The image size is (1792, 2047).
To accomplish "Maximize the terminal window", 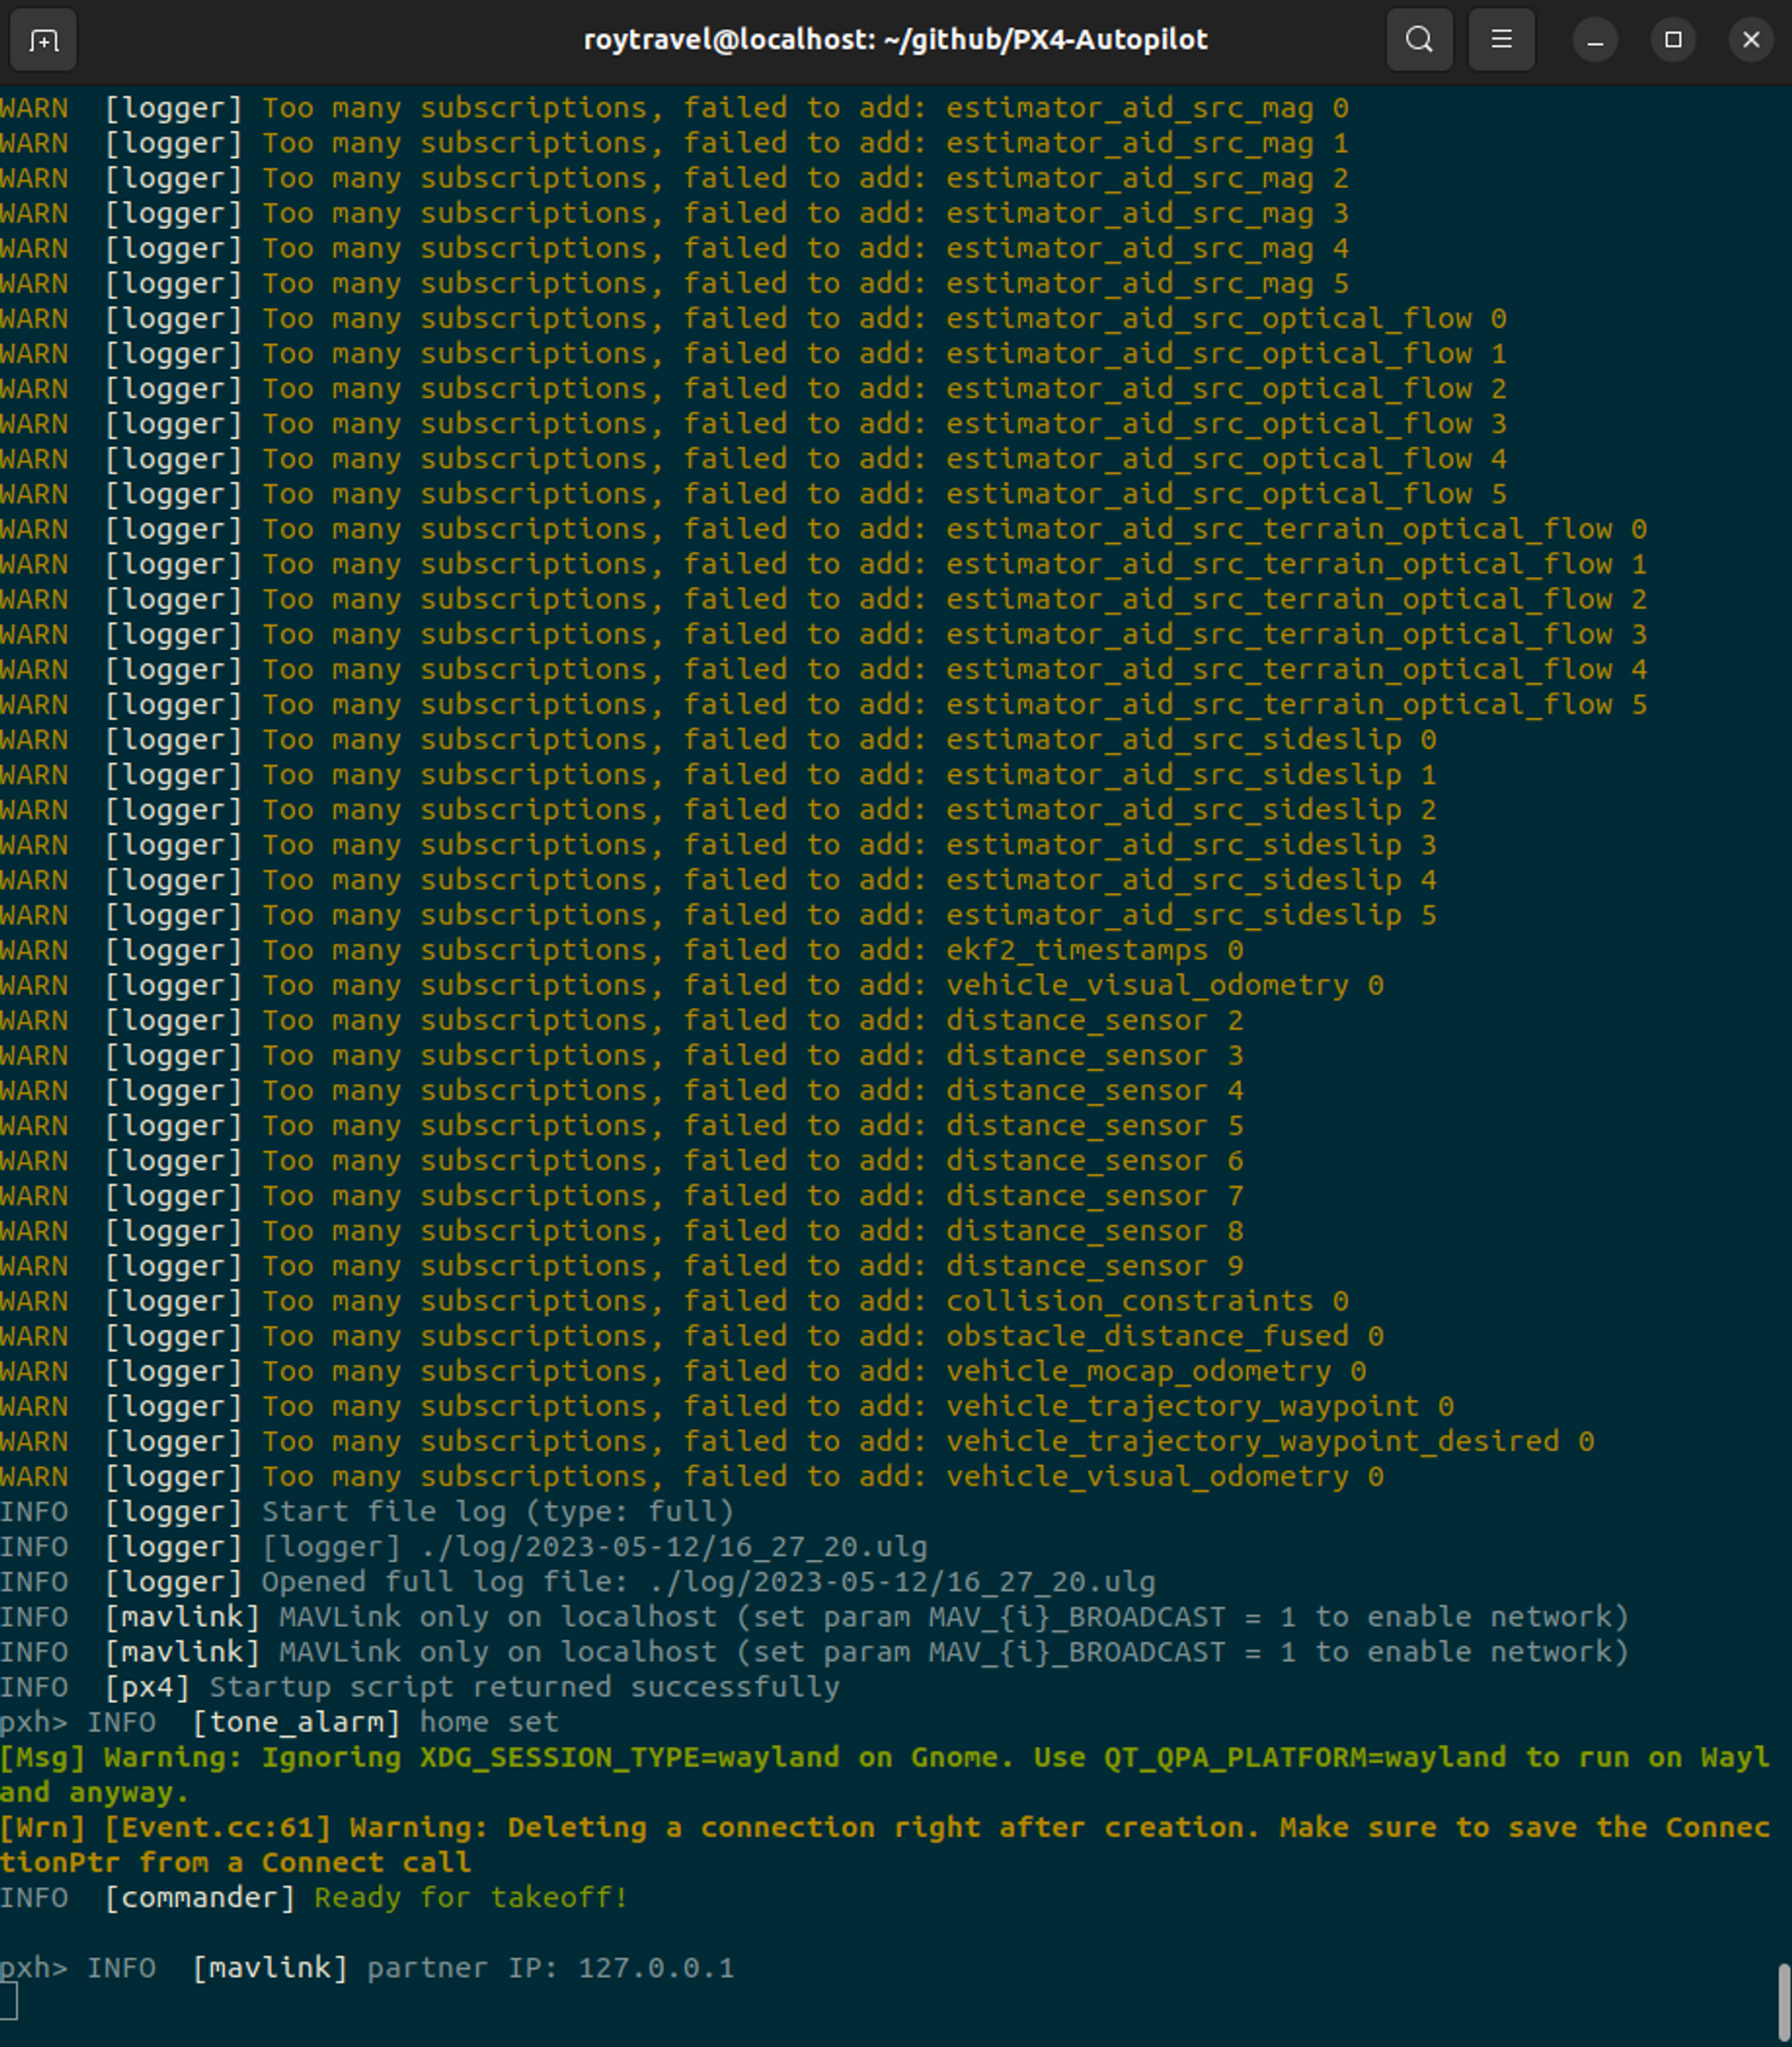I will coord(1673,40).
